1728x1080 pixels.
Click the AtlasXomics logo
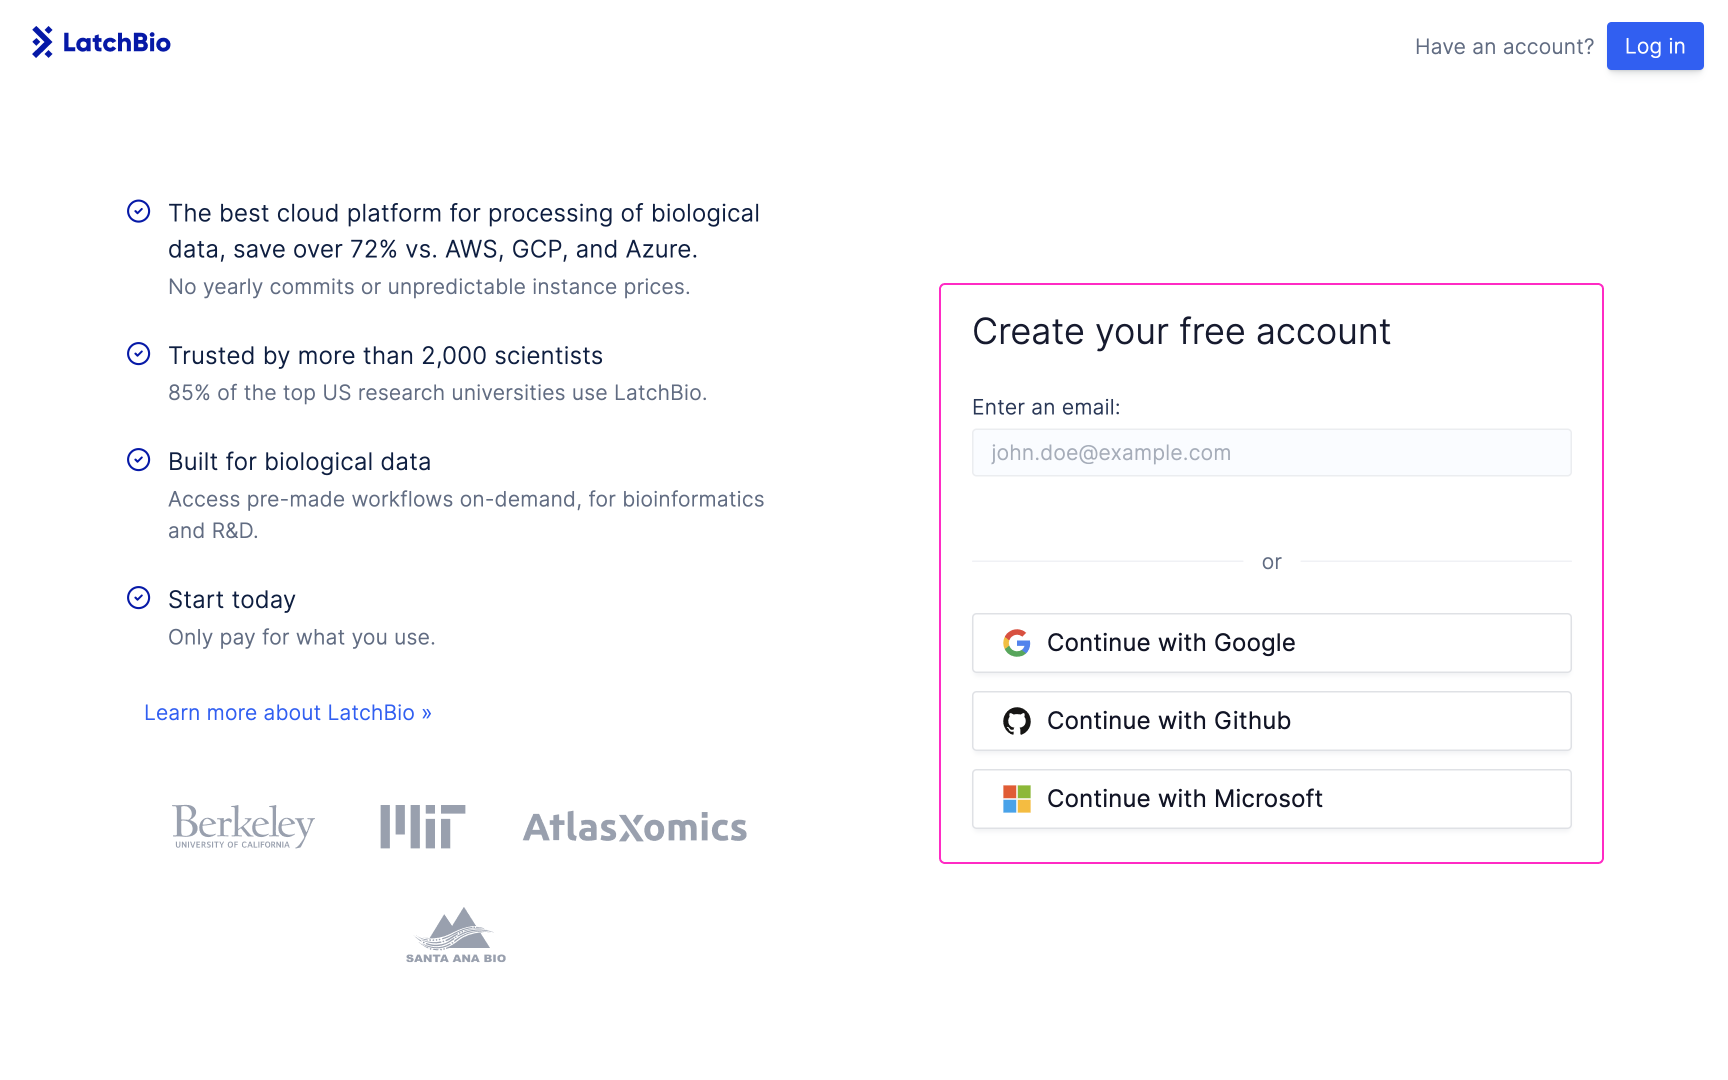pos(635,827)
